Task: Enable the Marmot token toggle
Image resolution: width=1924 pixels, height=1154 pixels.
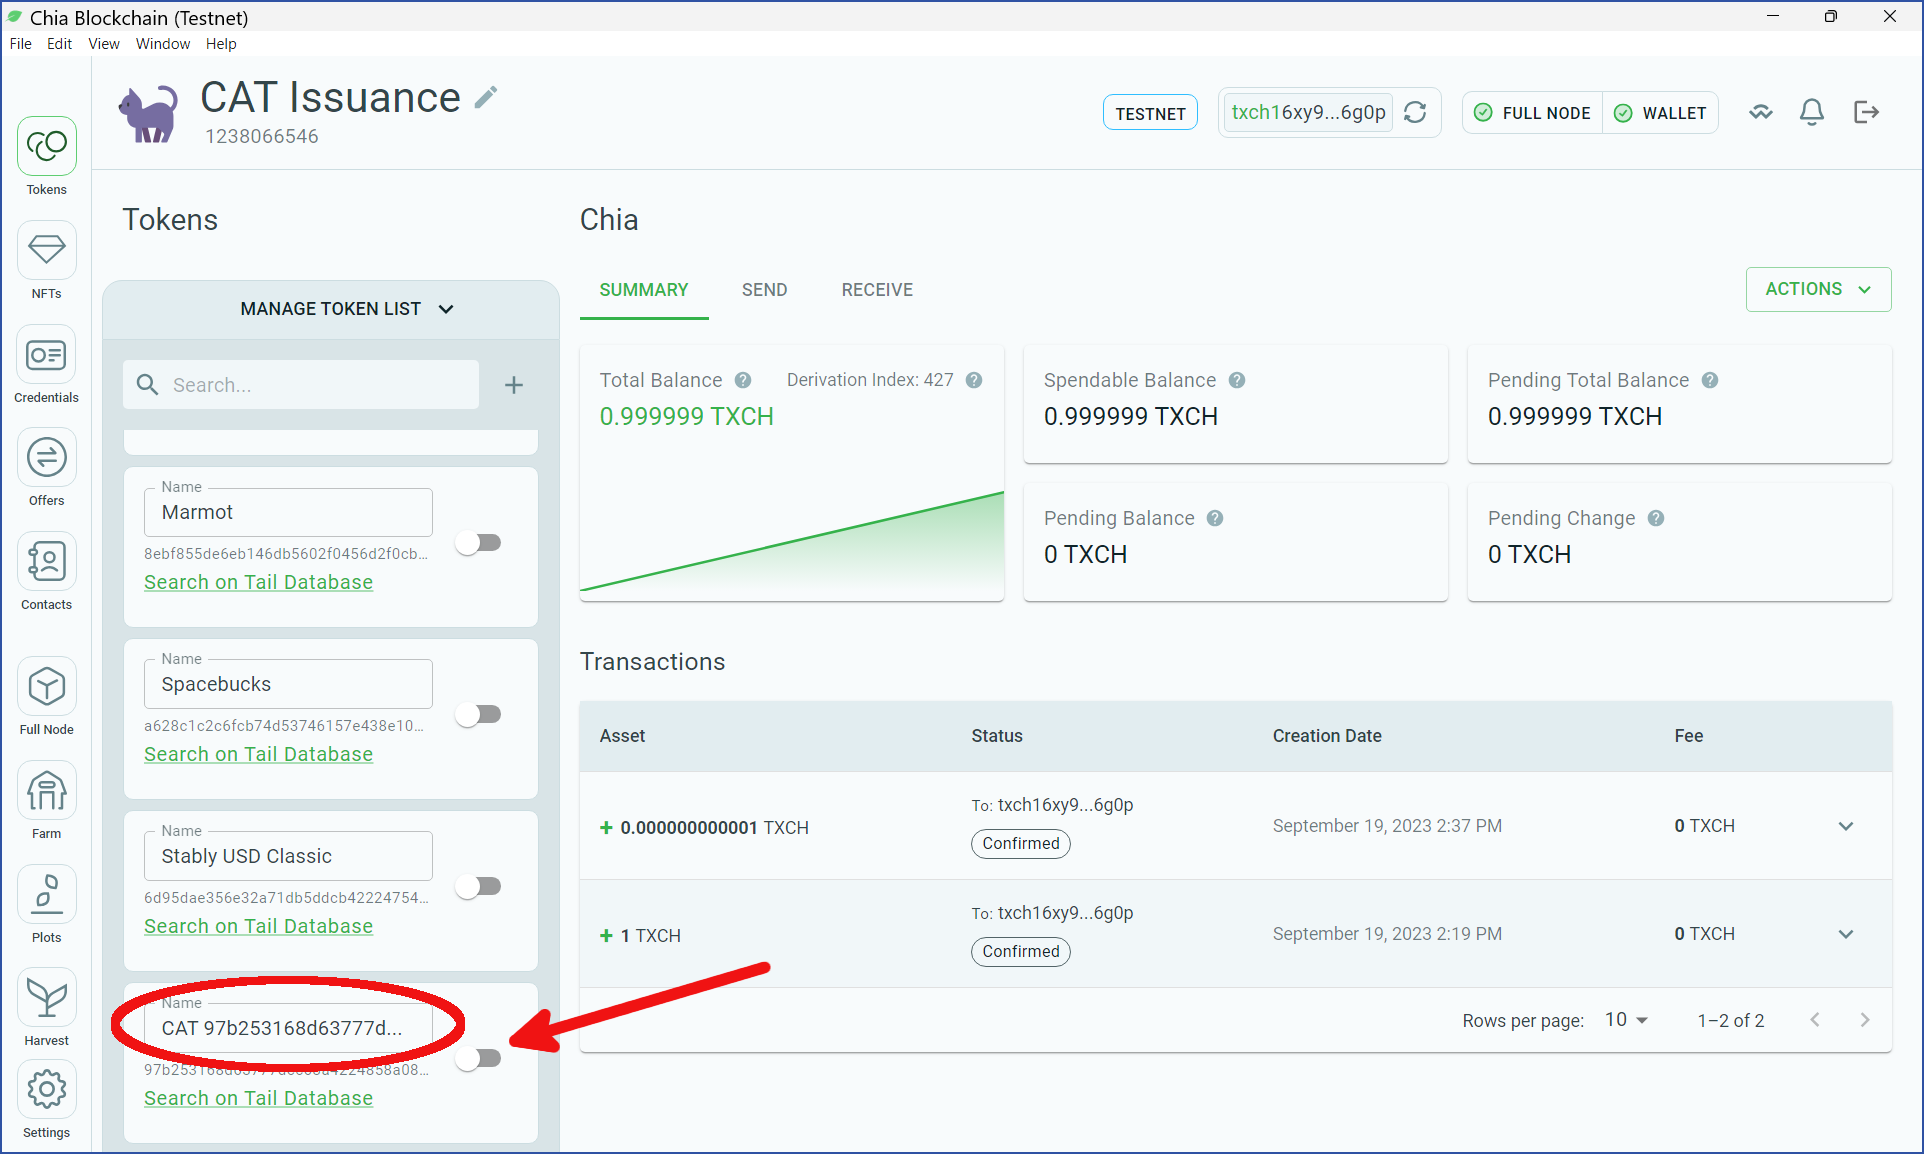Action: click(479, 542)
